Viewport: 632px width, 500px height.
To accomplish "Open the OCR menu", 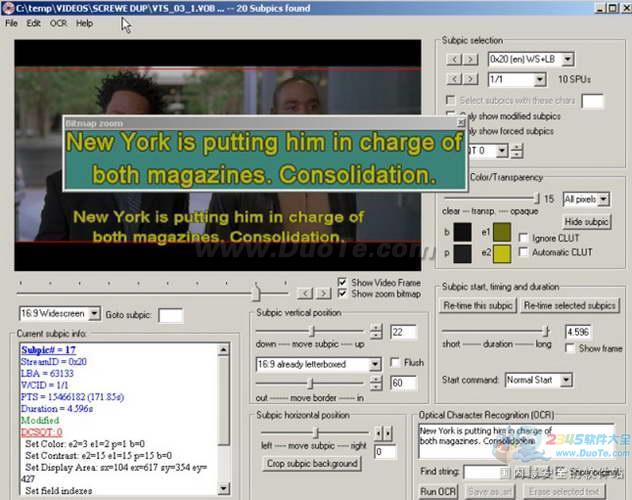I will 58,23.
